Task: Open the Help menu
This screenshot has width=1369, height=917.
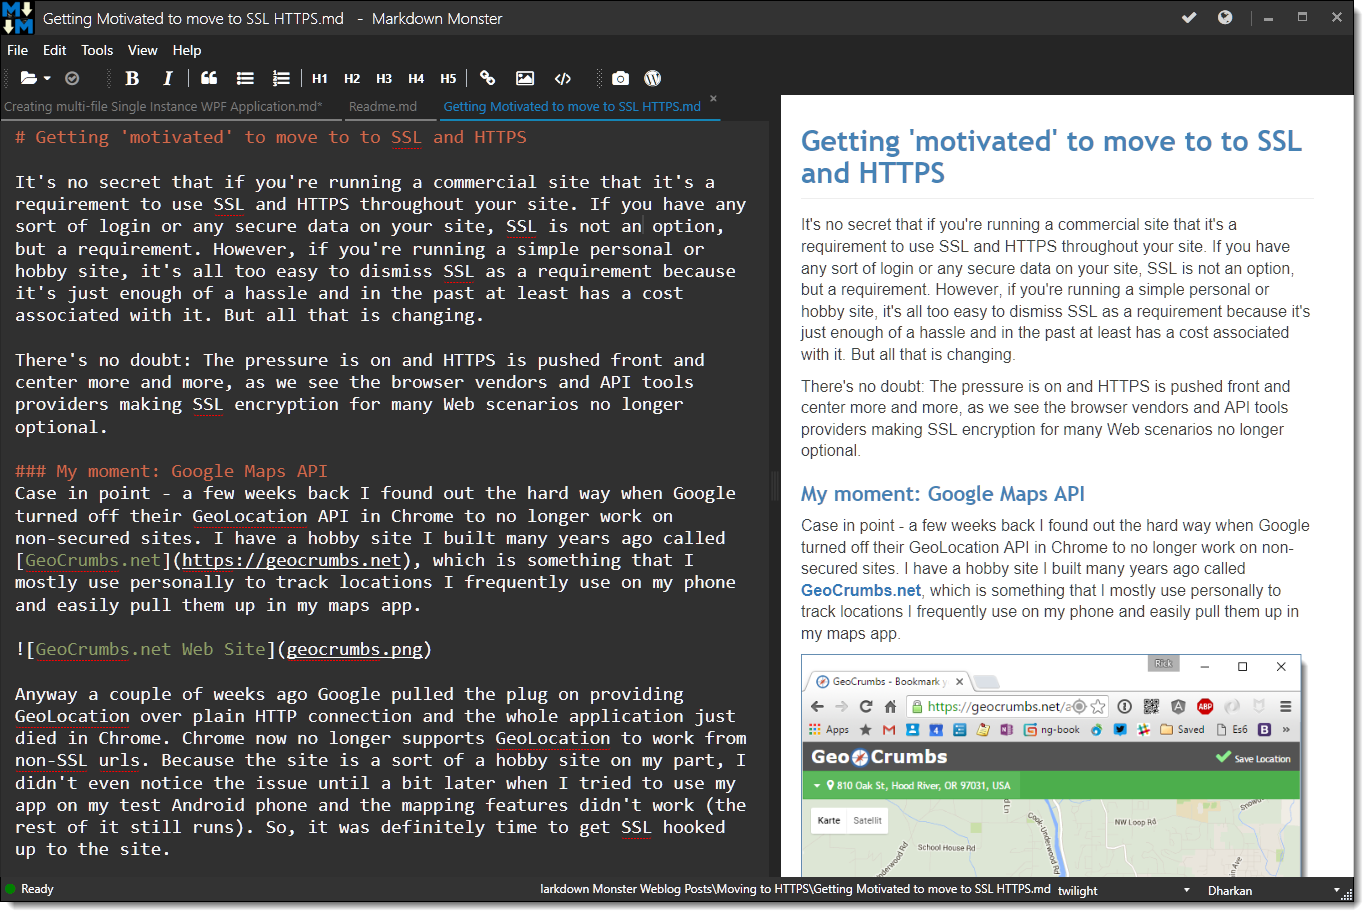Action: click(x=187, y=50)
